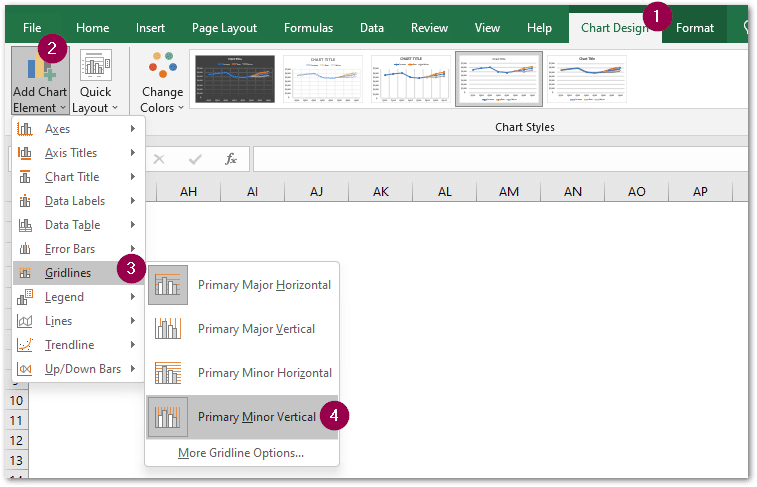Screen dimensions: 757x487
Task: Click the Data Labels icon
Action: (26, 201)
